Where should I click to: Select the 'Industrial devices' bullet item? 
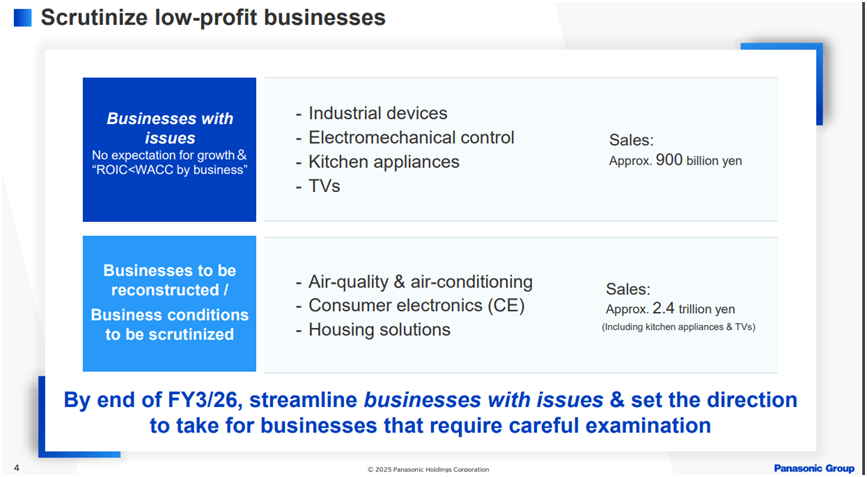[372, 113]
